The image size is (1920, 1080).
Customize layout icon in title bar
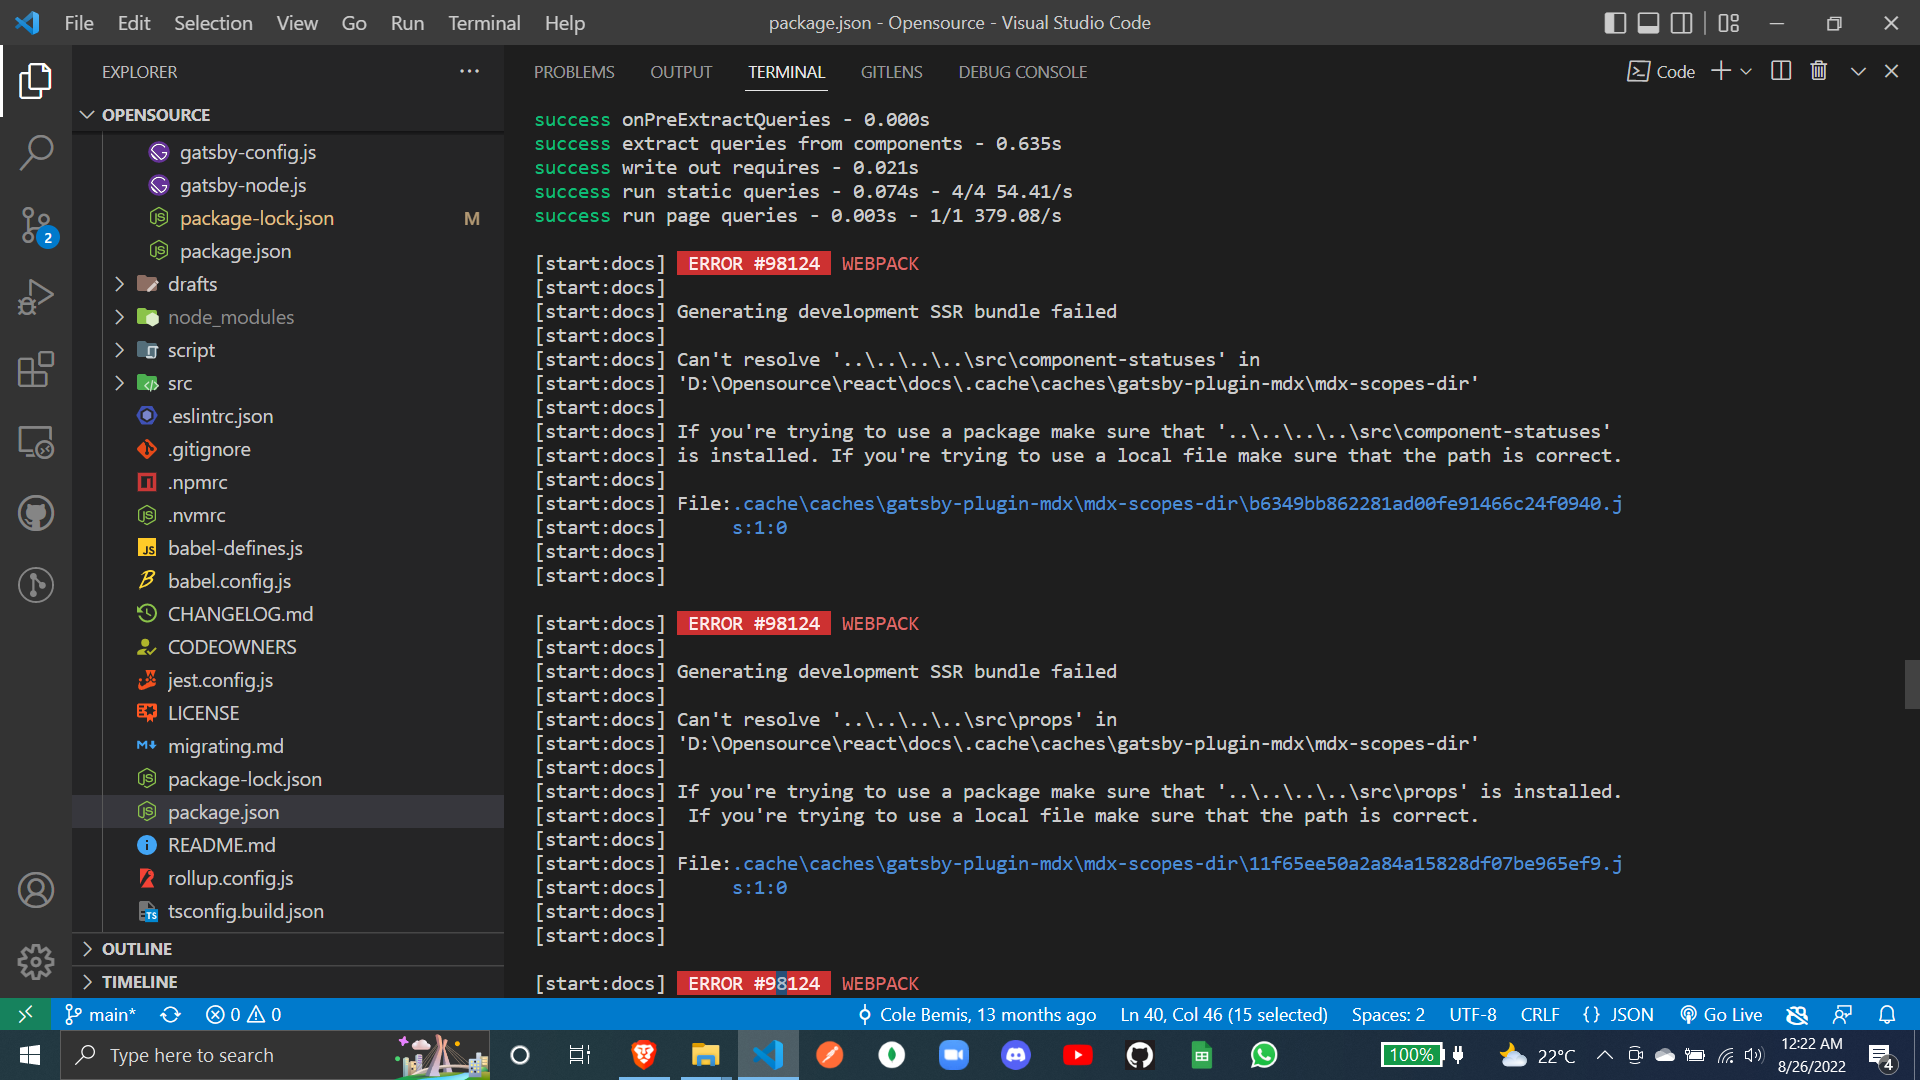pos(1729,23)
